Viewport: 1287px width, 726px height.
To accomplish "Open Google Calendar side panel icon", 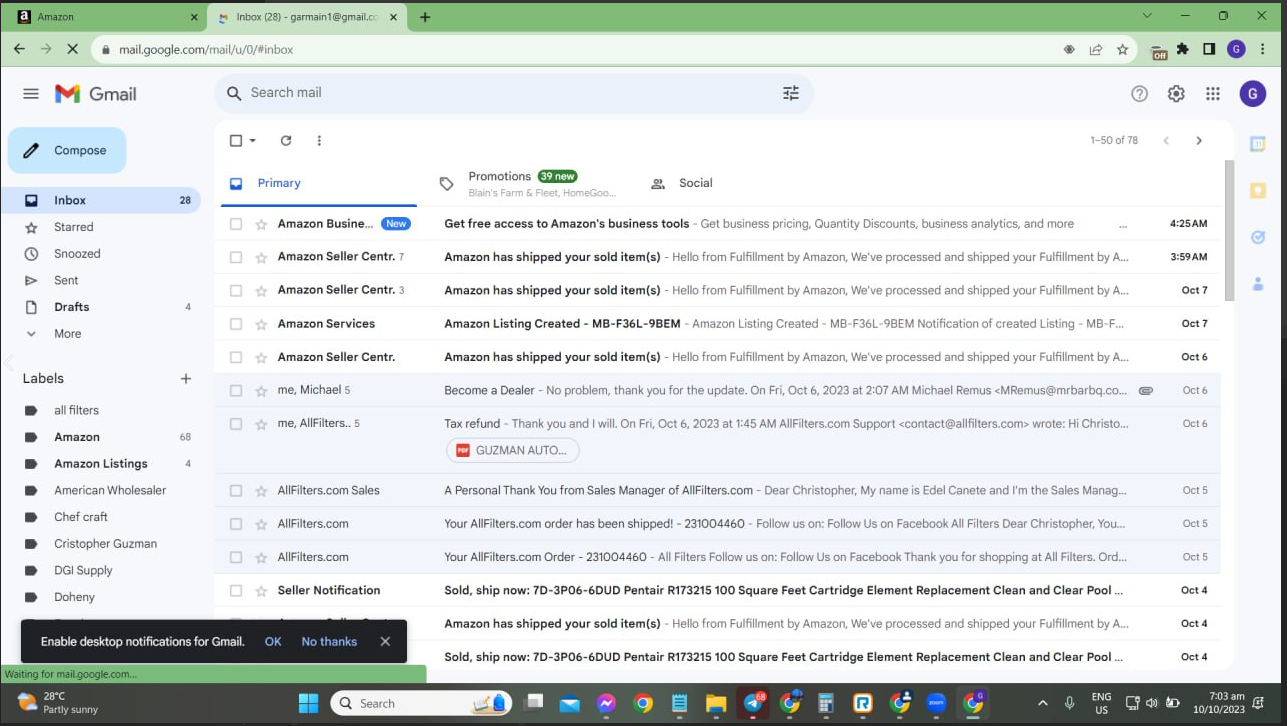I will click(1258, 144).
